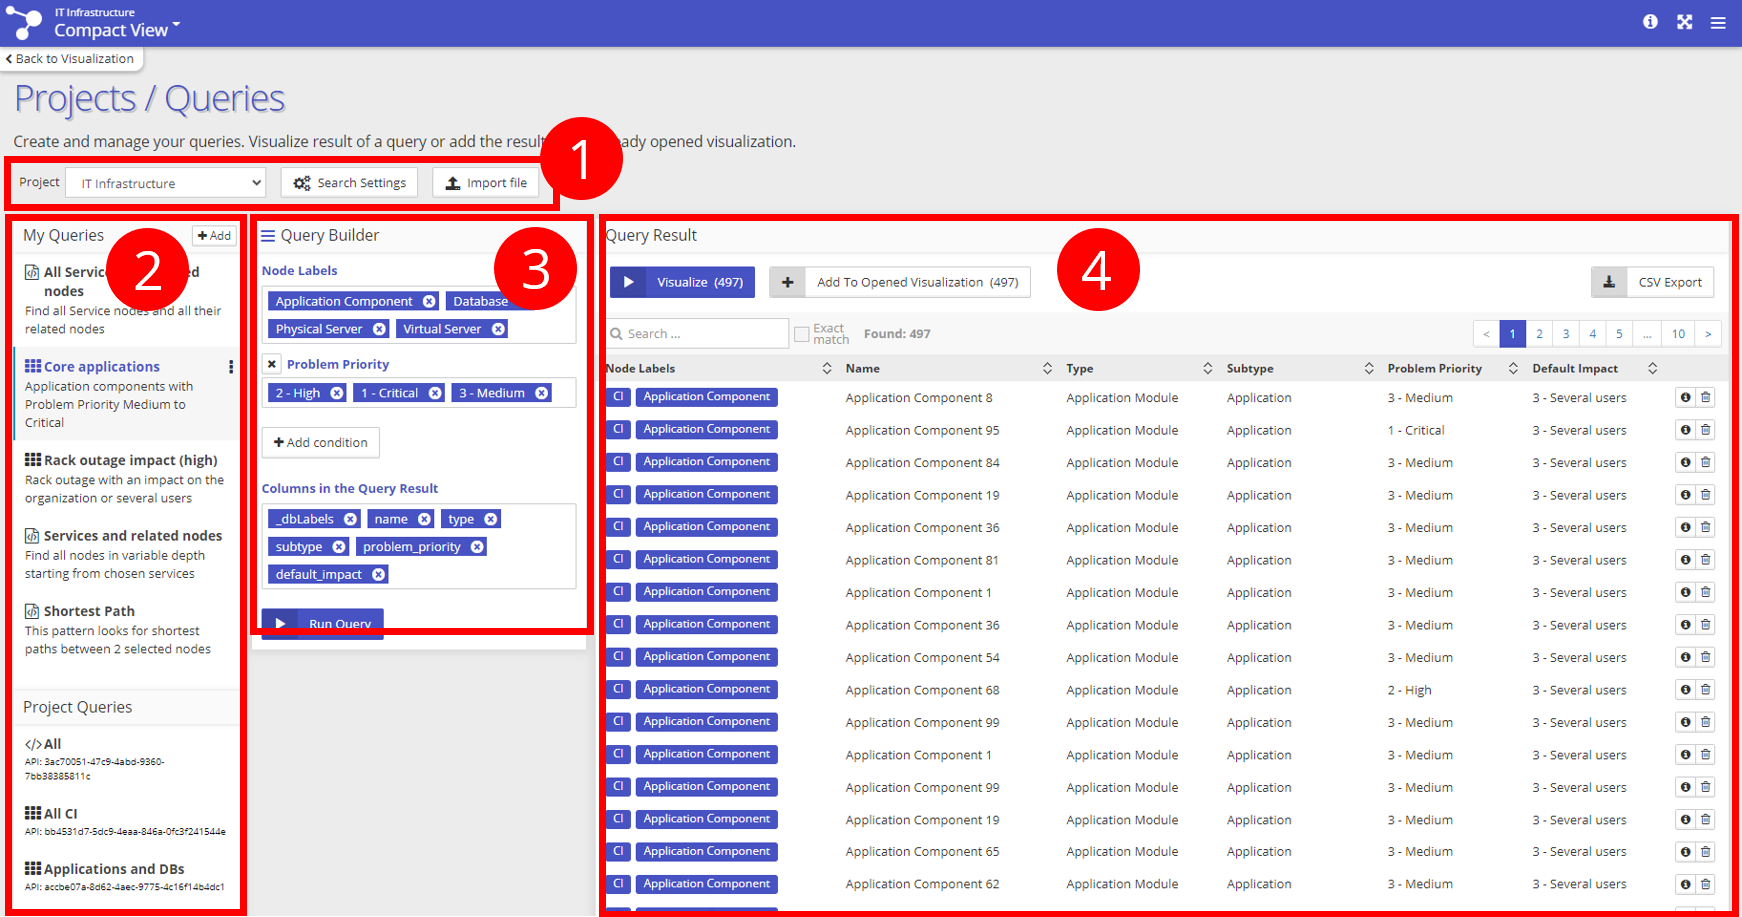Click the Visualize (497) button

click(x=682, y=282)
